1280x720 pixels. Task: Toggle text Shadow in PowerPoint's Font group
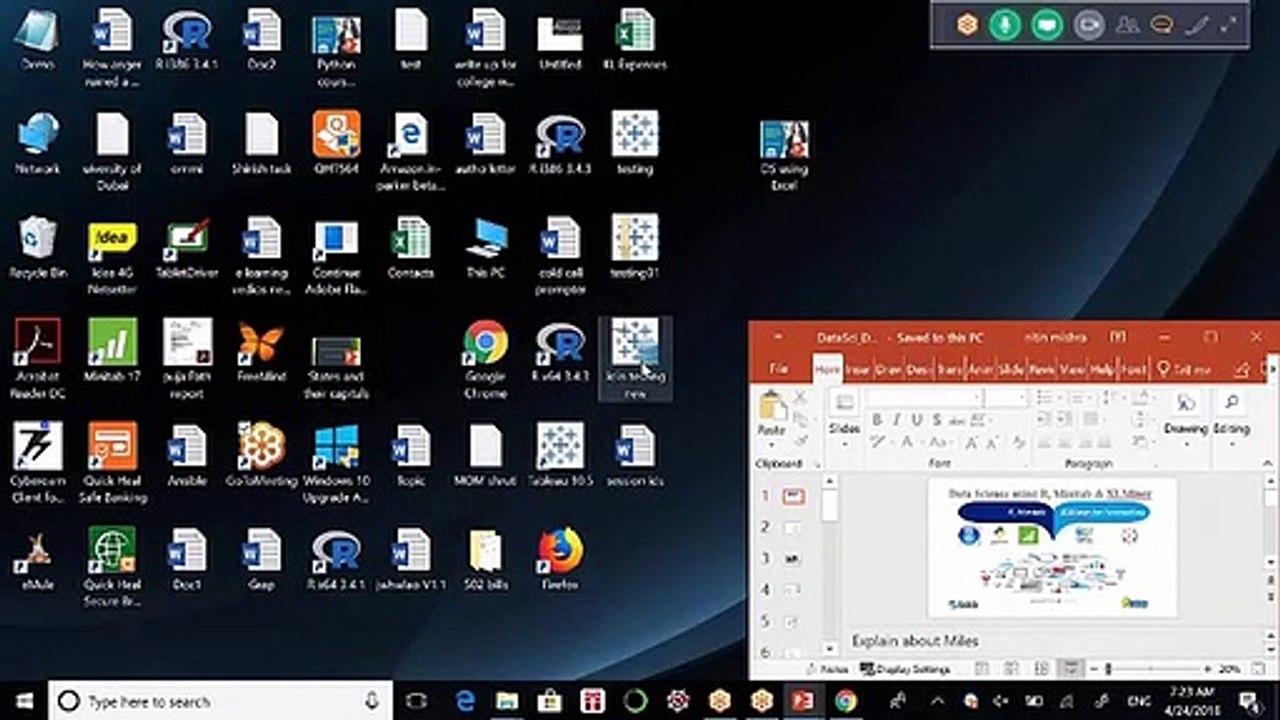[935, 420]
